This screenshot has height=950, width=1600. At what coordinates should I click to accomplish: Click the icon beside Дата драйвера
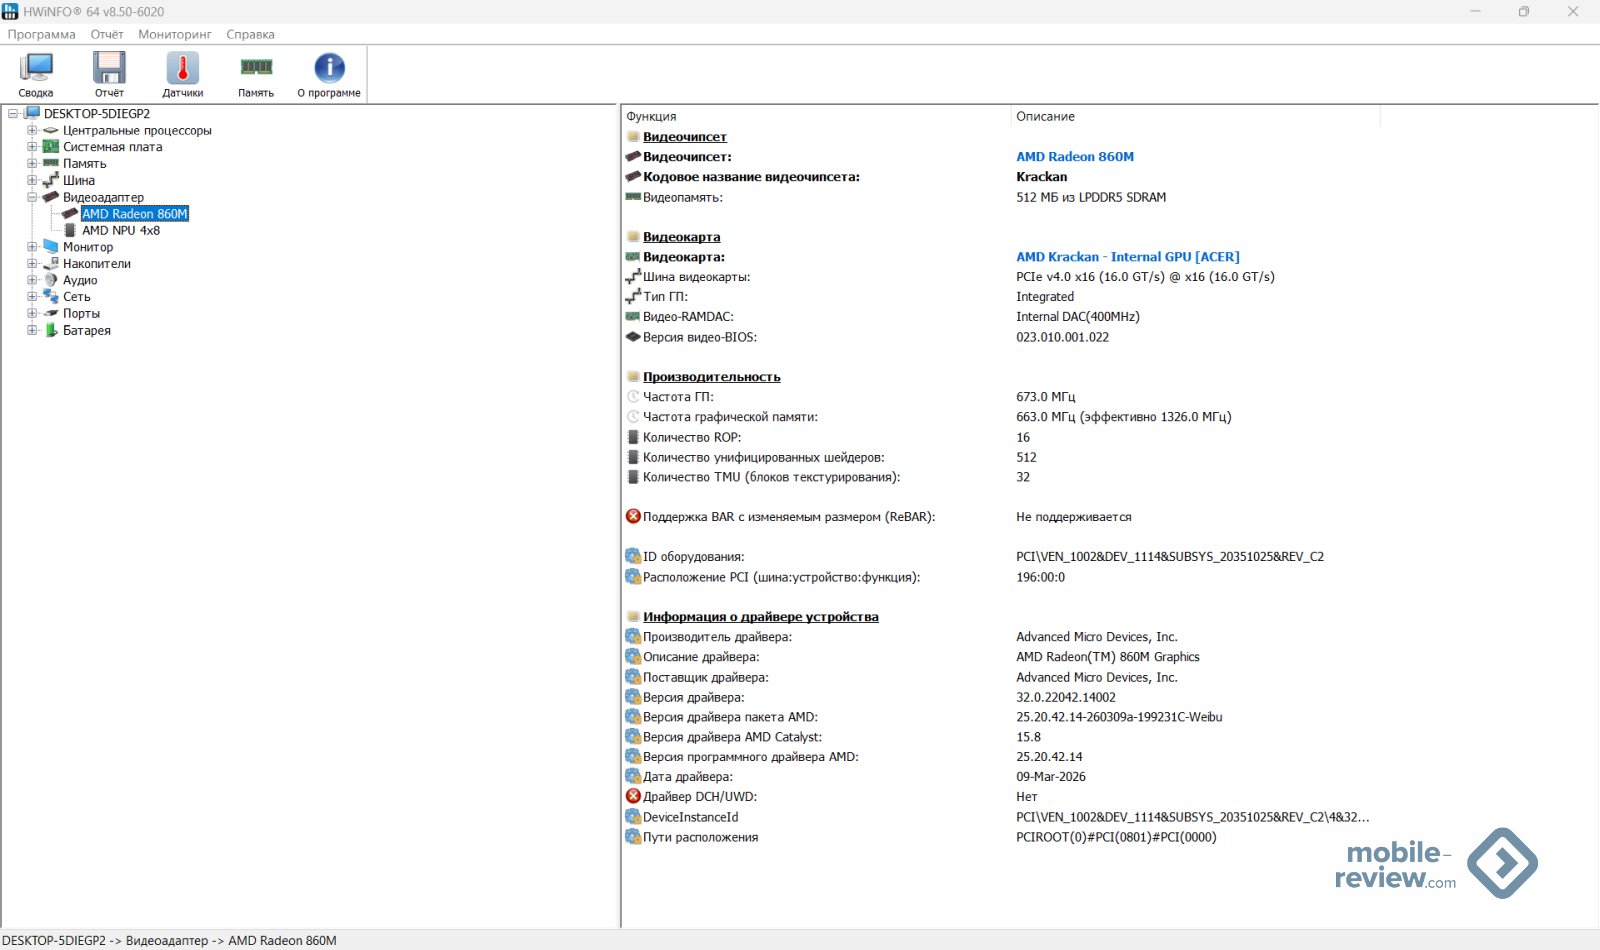633,777
